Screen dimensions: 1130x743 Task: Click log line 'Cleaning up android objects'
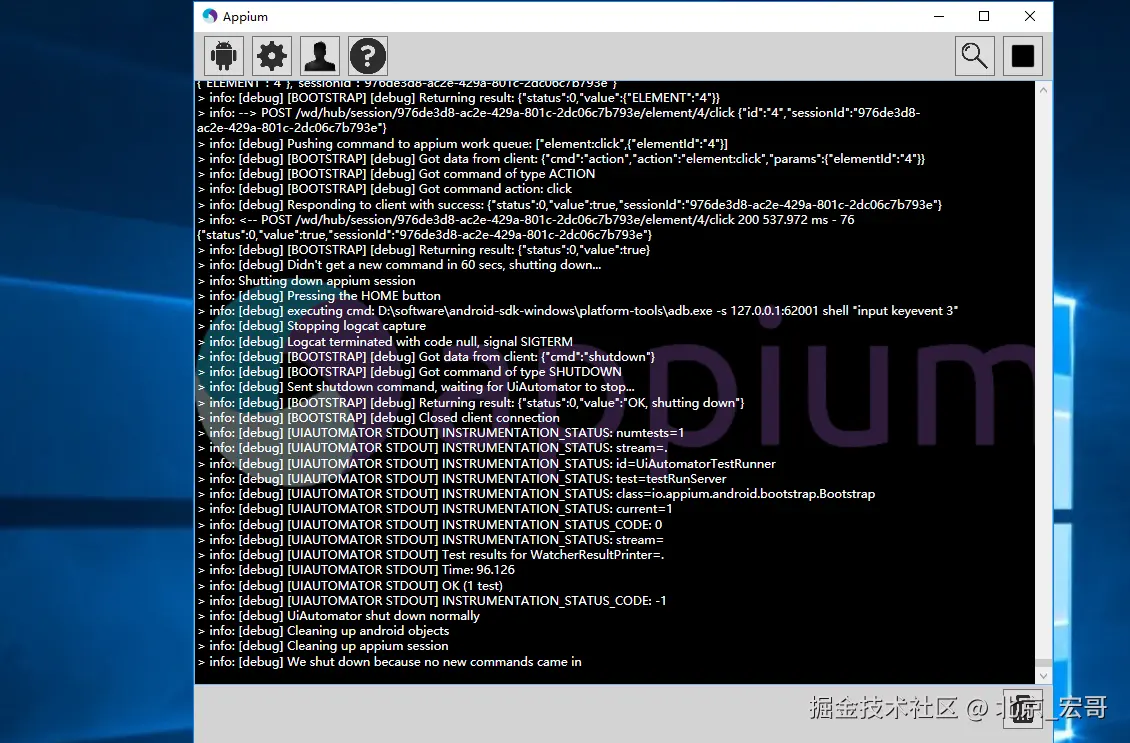[323, 631]
